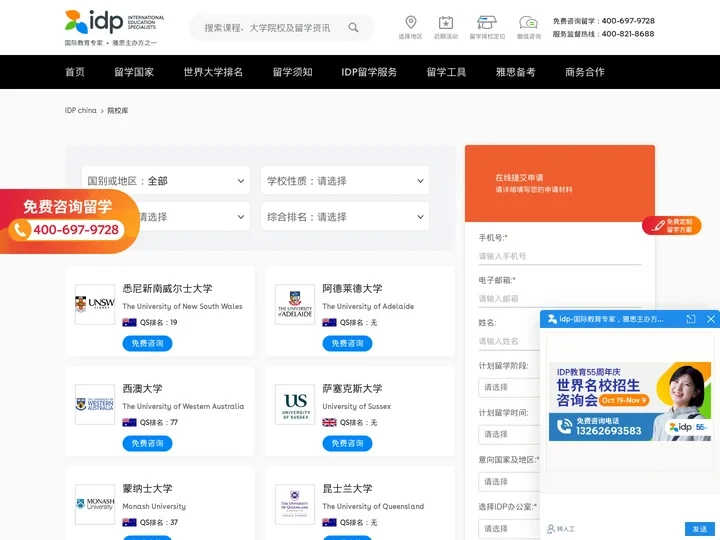Click the University of Queensland logo
Viewport: 720px width, 540px height.
(x=295, y=504)
